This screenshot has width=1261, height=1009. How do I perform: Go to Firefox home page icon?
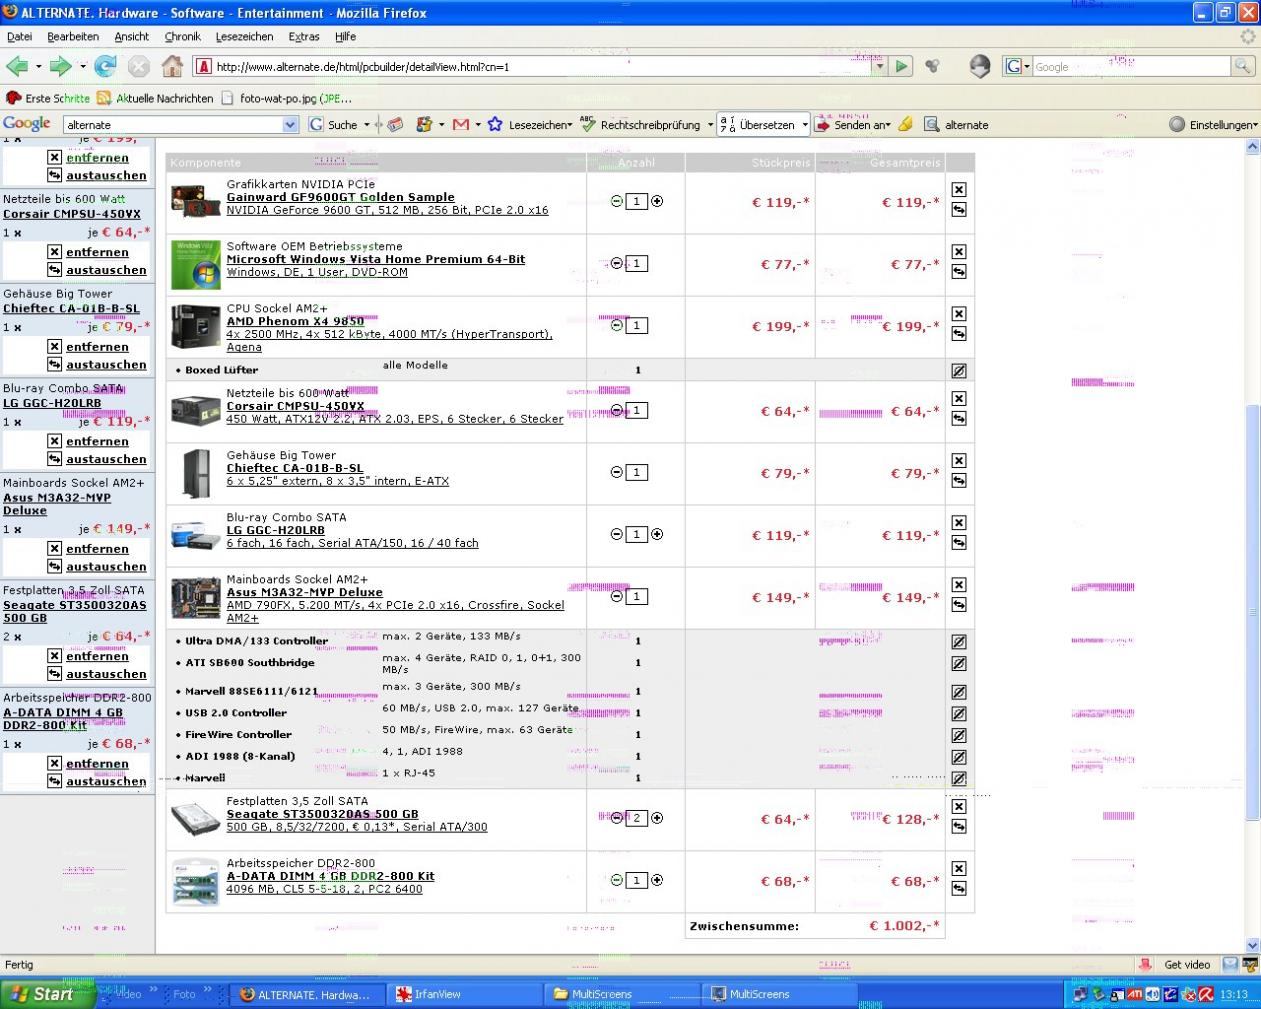[172, 66]
